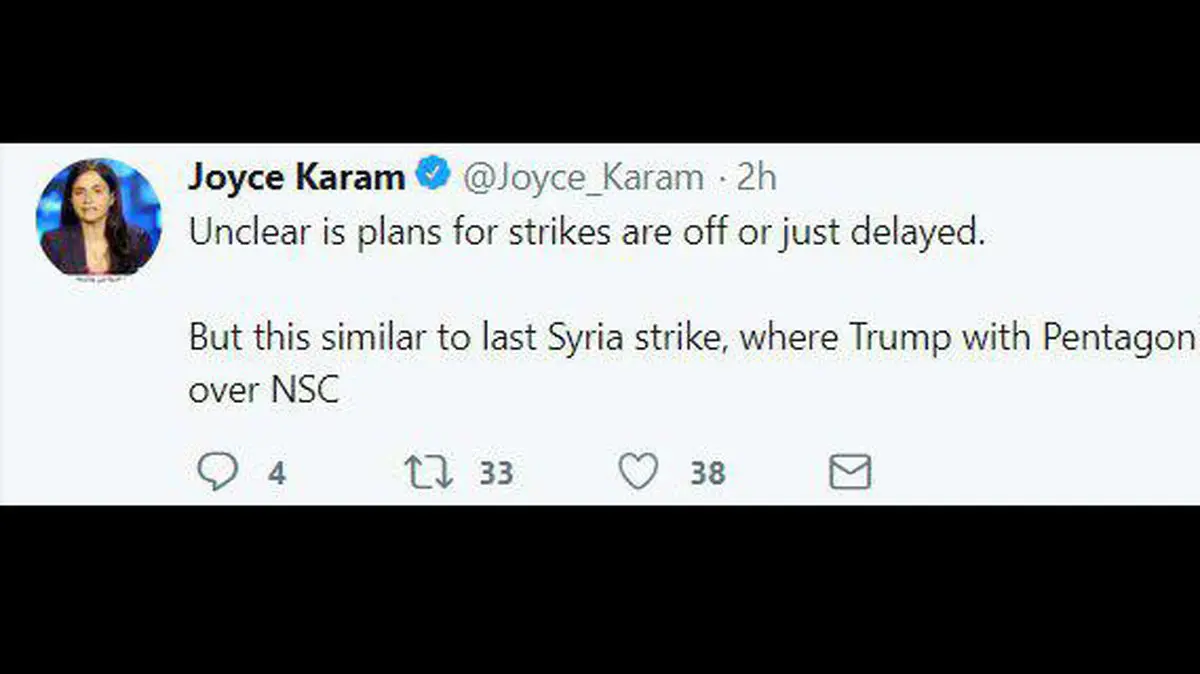Click the retweet count 33

[495, 473]
